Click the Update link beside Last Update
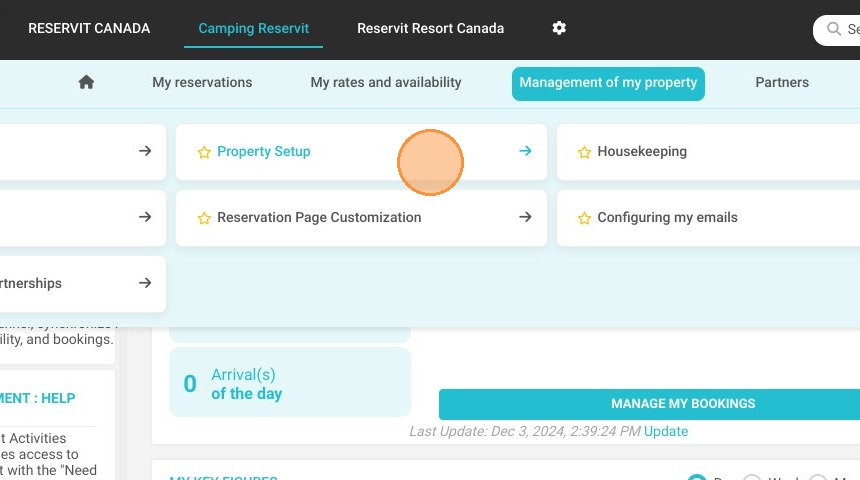 pos(666,431)
